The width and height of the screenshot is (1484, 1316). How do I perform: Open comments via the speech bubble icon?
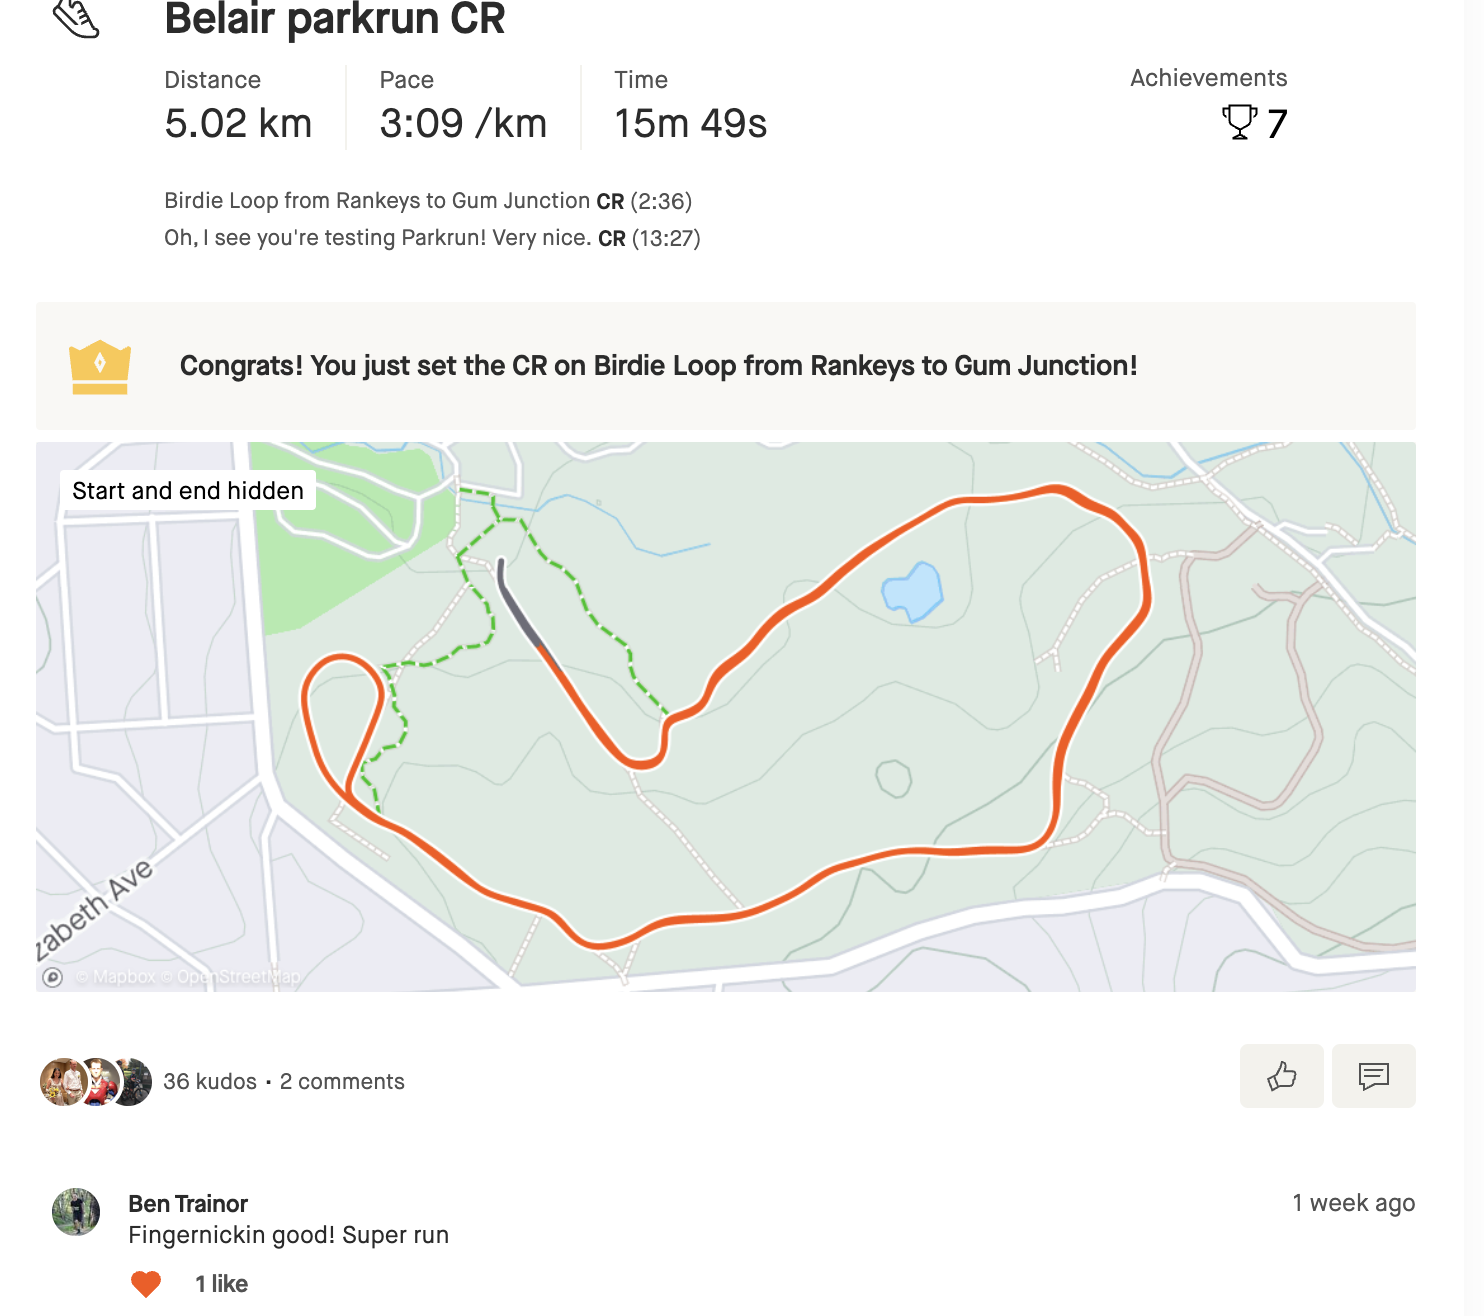pos(1373,1077)
